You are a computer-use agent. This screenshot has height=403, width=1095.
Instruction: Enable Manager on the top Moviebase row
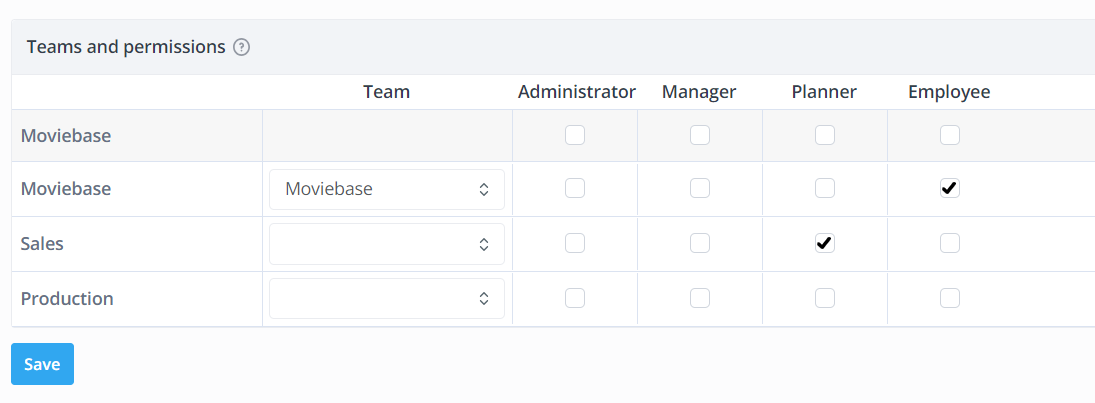[x=700, y=135]
